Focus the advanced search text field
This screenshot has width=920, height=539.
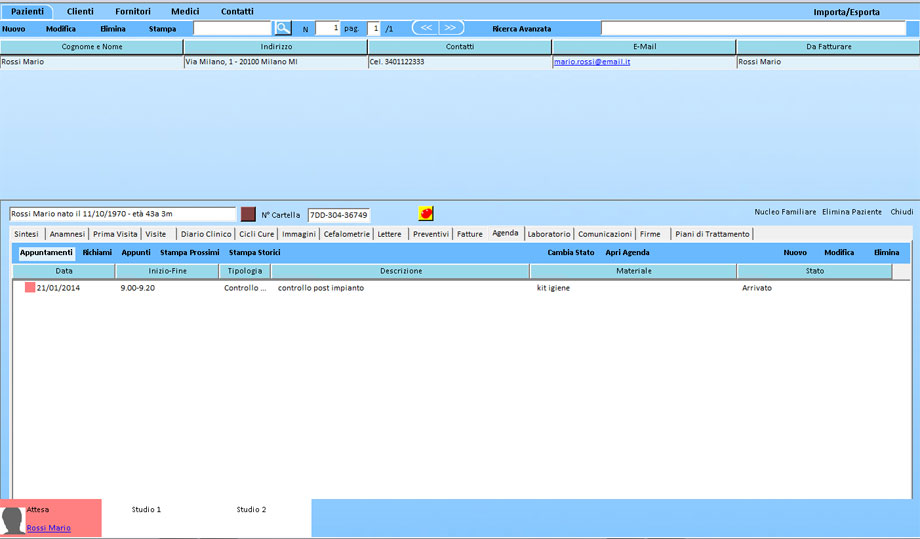tap(753, 28)
